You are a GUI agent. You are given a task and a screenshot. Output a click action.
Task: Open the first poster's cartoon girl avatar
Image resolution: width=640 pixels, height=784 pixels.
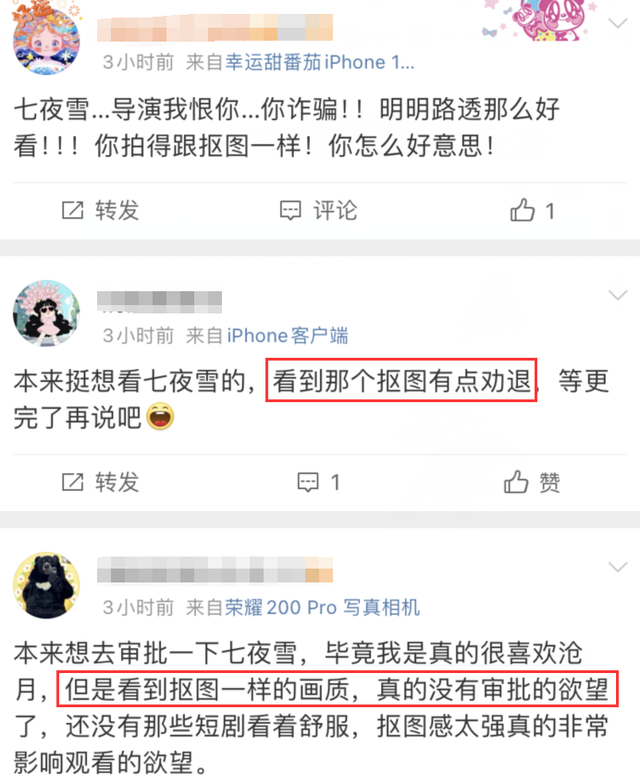pyautogui.click(x=46, y=38)
